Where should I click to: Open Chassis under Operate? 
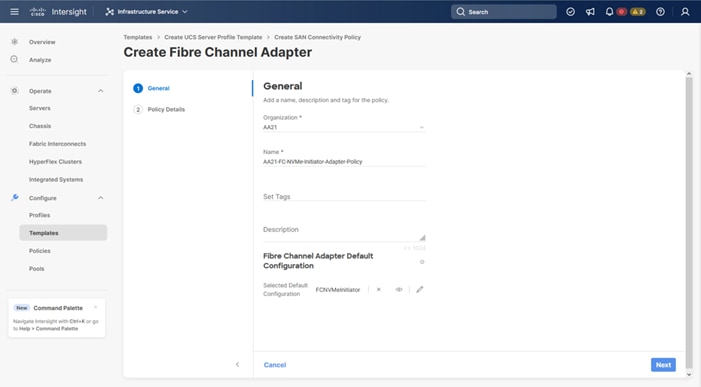click(x=40, y=126)
